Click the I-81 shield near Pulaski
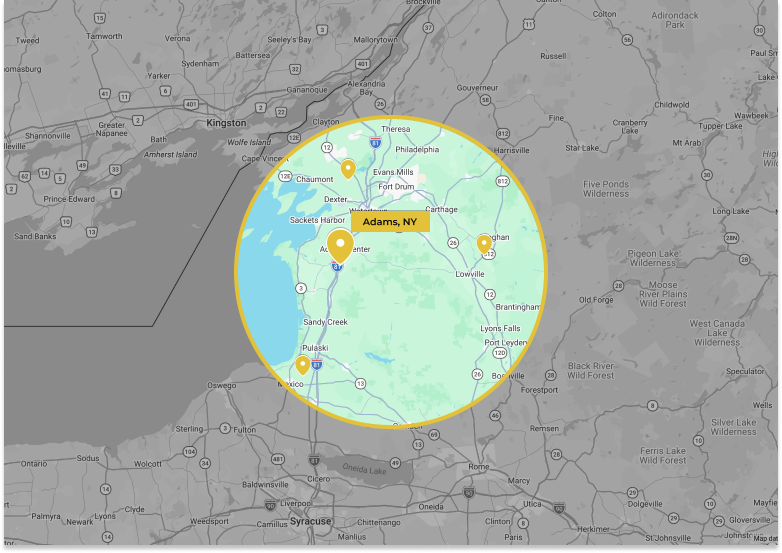The image size is (782, 553). click(317, 365)
